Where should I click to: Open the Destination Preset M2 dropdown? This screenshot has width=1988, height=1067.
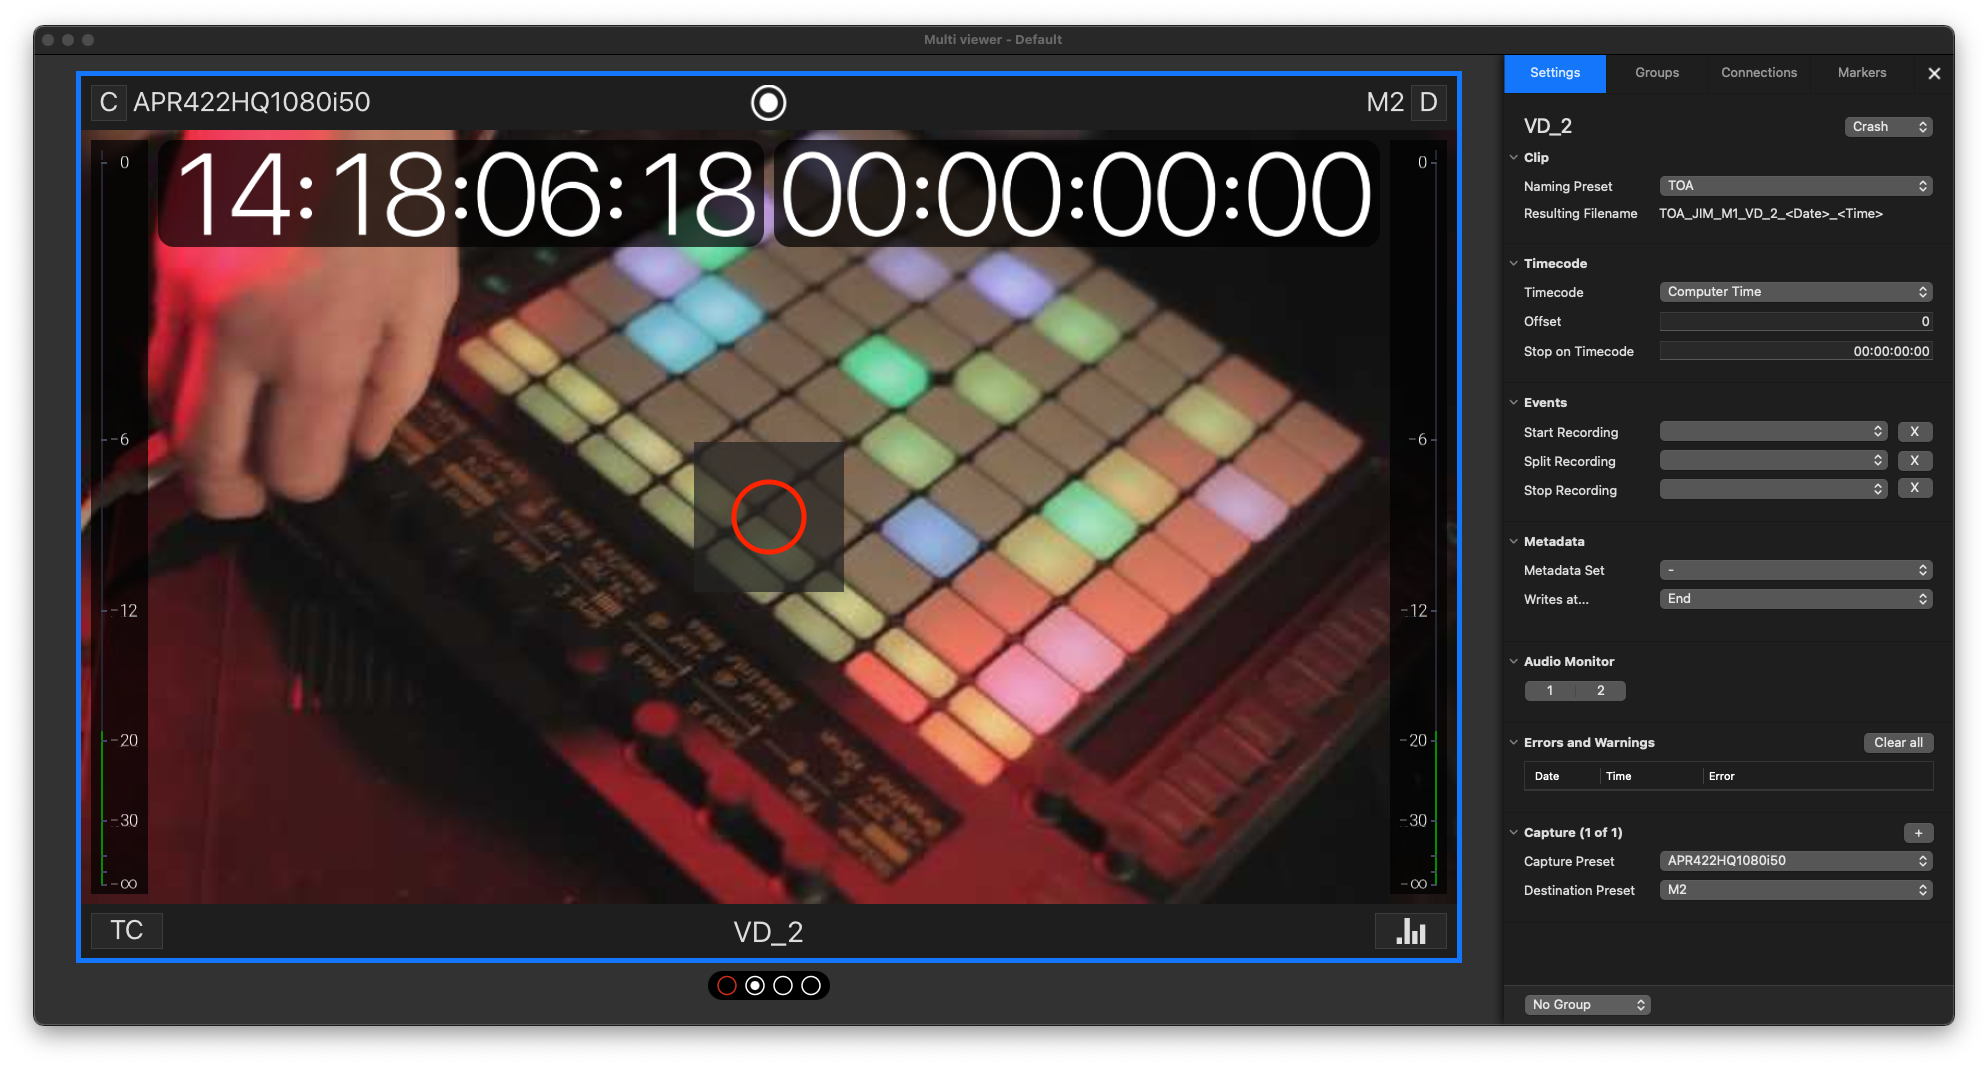[x=1796, y=890]
